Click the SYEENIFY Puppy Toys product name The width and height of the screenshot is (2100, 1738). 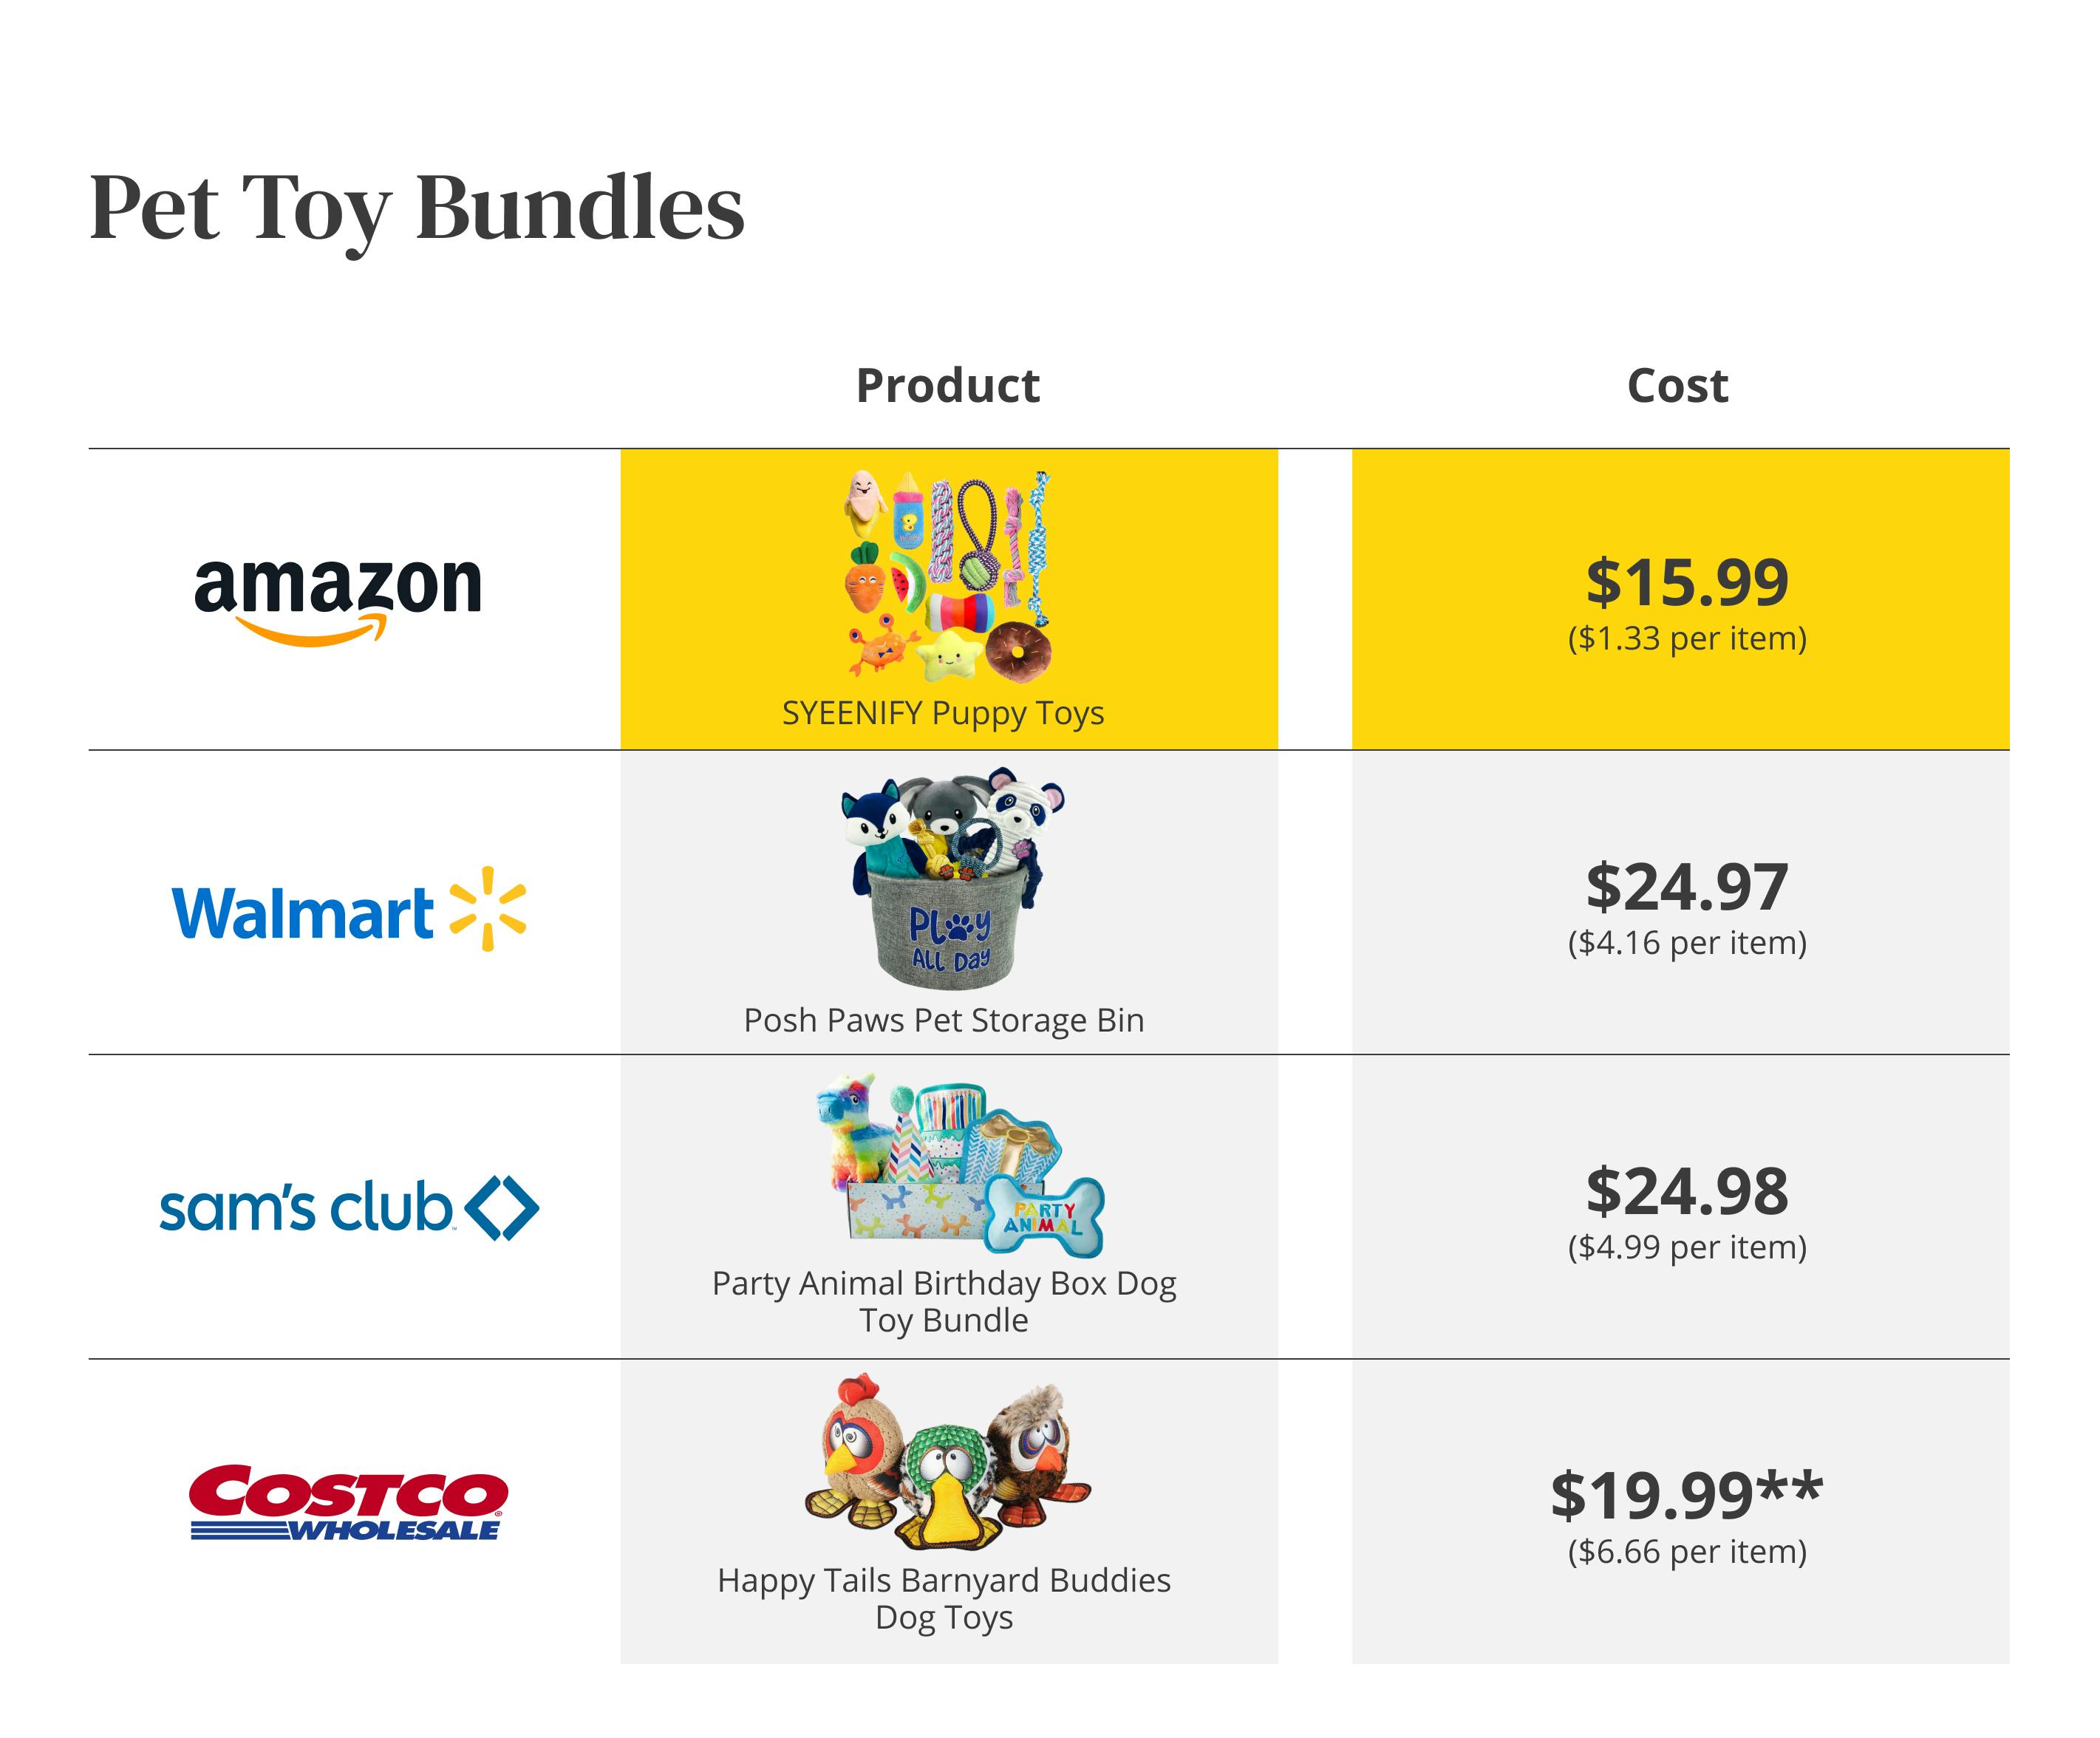point(943,713)
